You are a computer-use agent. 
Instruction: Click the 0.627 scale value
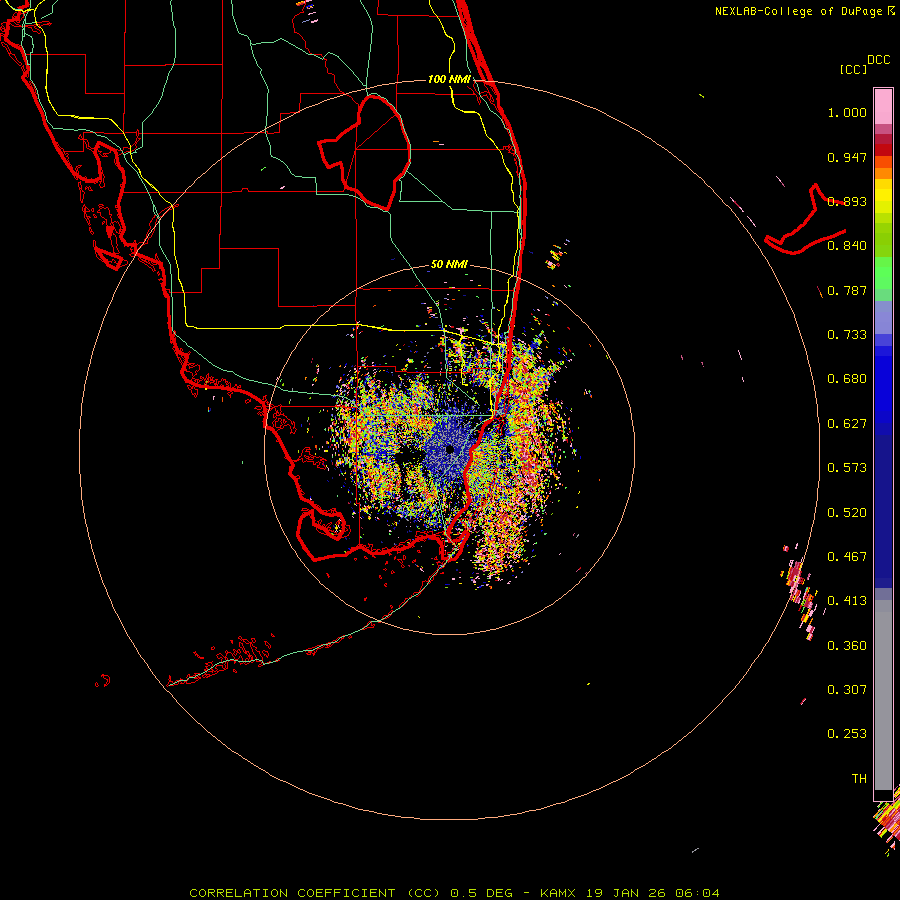click(x=847, y=424)
